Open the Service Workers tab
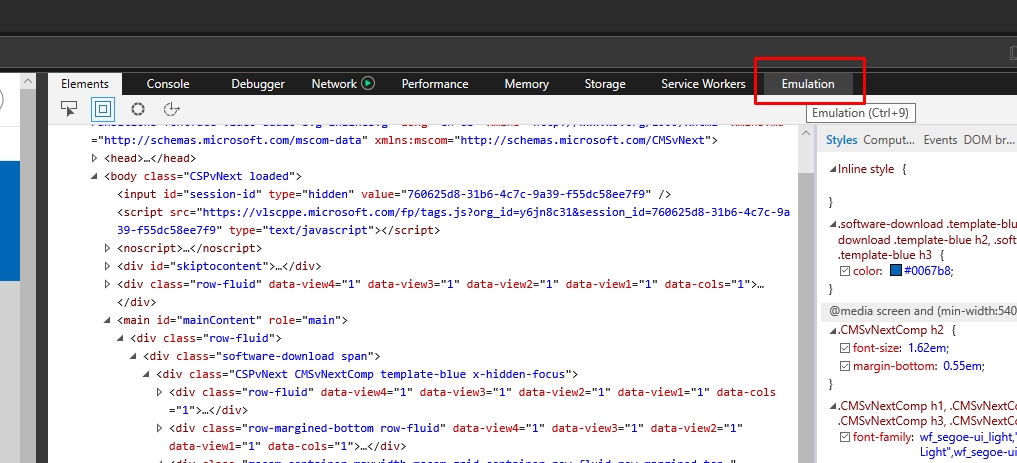The height and width of the screenshot is (463, 1017). pos(703,84)
